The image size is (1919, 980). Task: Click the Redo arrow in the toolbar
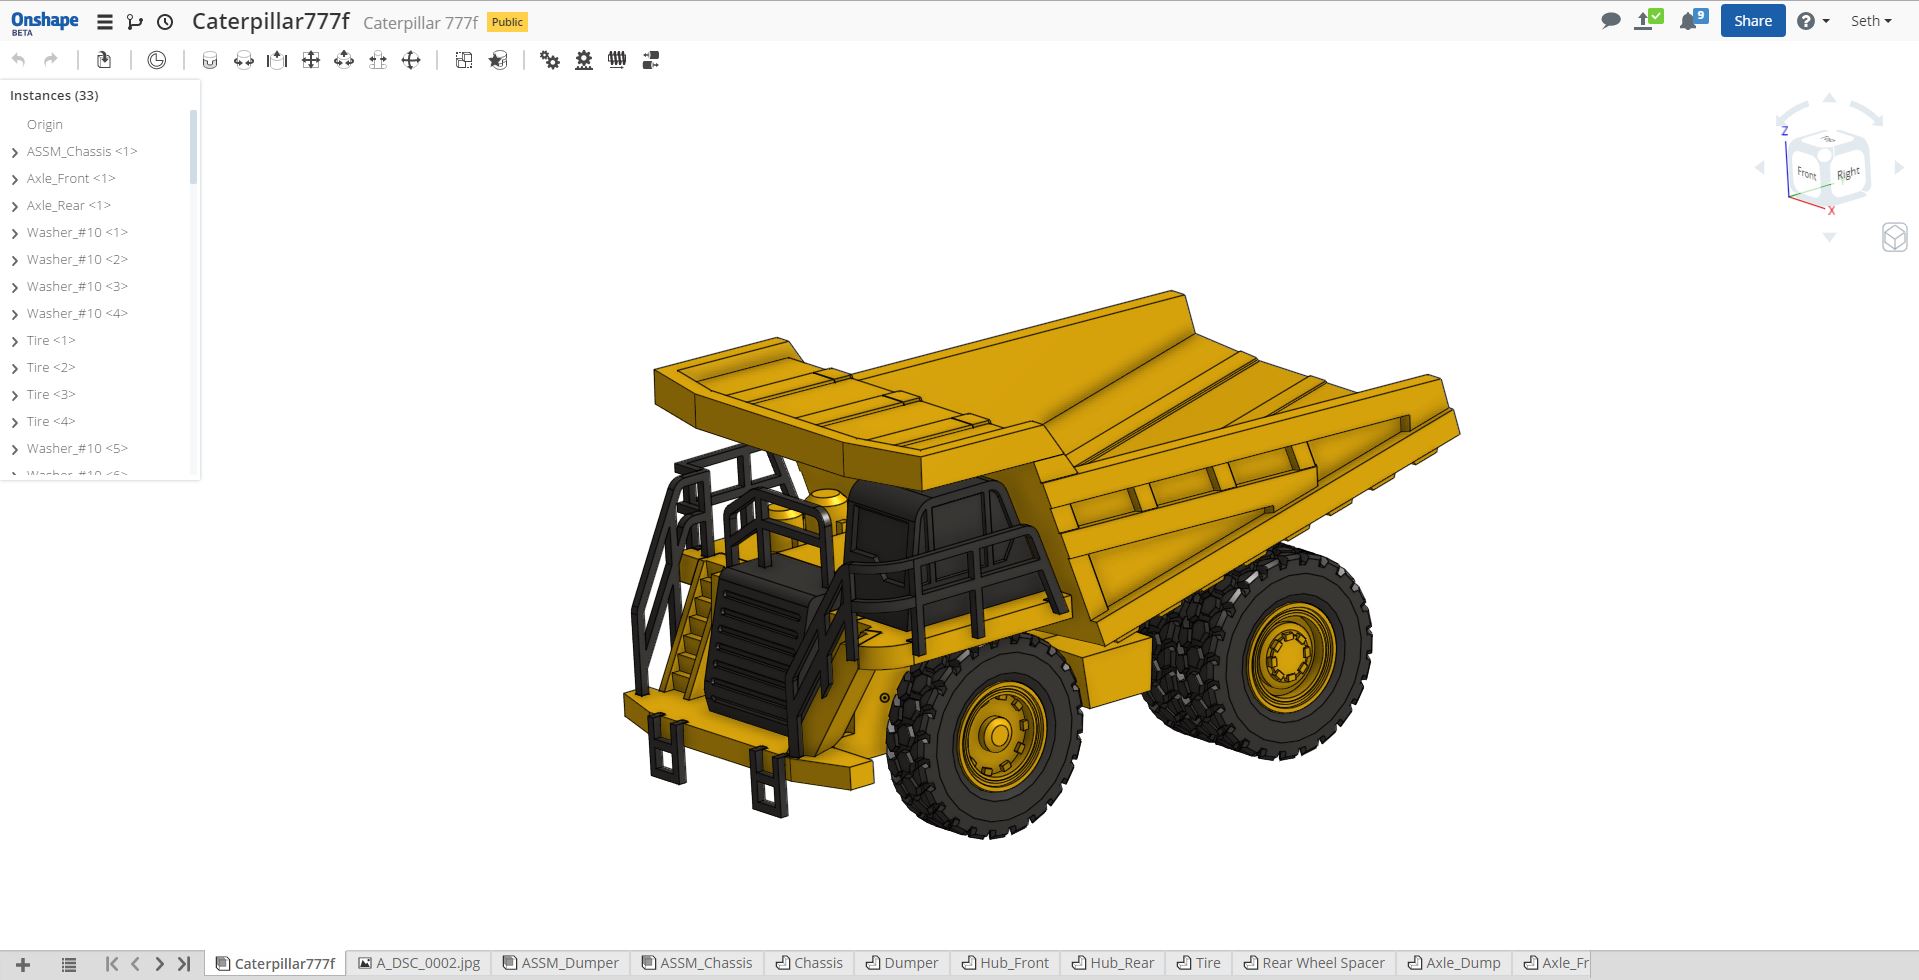click(51, 60)
